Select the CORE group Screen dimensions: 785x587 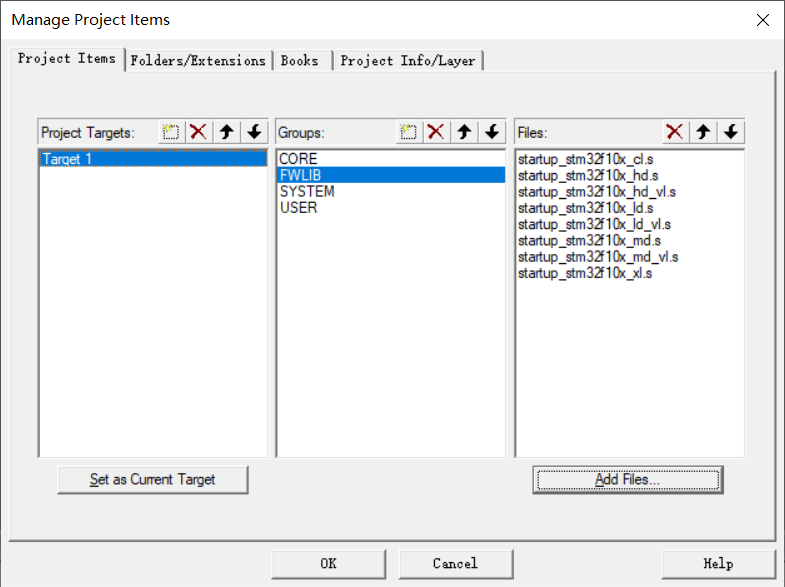[390, 159]
